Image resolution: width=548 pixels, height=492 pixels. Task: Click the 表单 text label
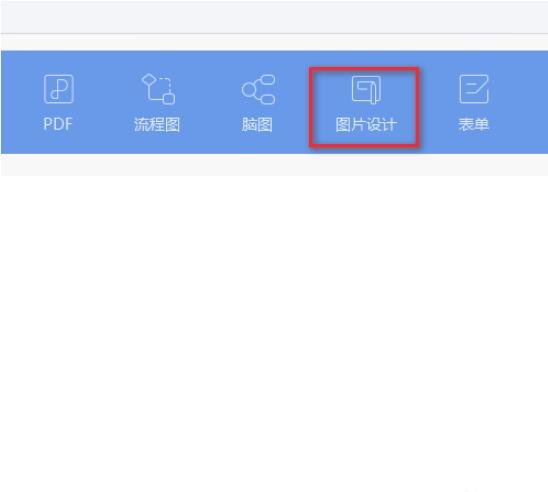474,124
